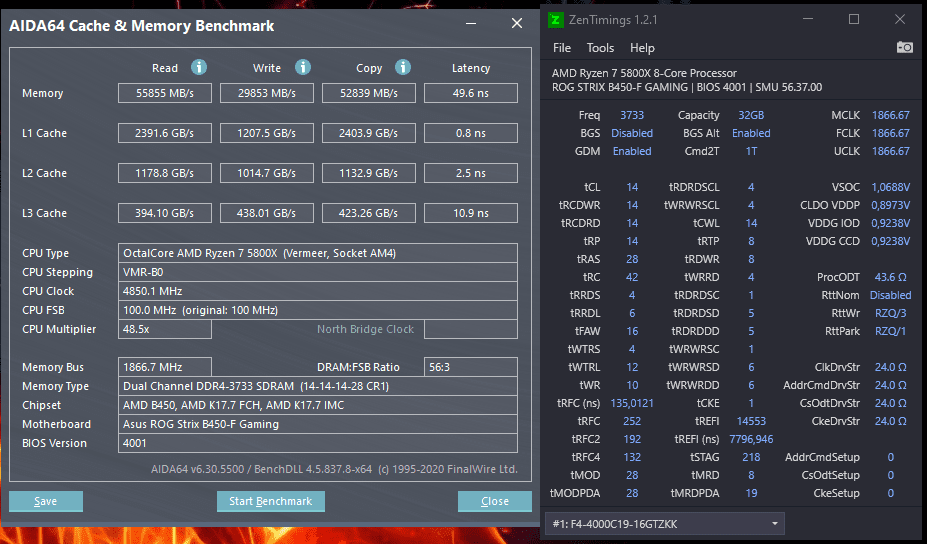Click the tRFC (ns) value 135,0121
Screen dimensions: 927x544
(632, 403)
